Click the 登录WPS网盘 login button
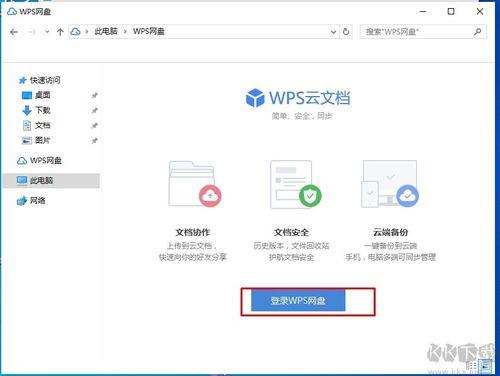This screenshot has width=500, height=376. click(x=298, y=301)
